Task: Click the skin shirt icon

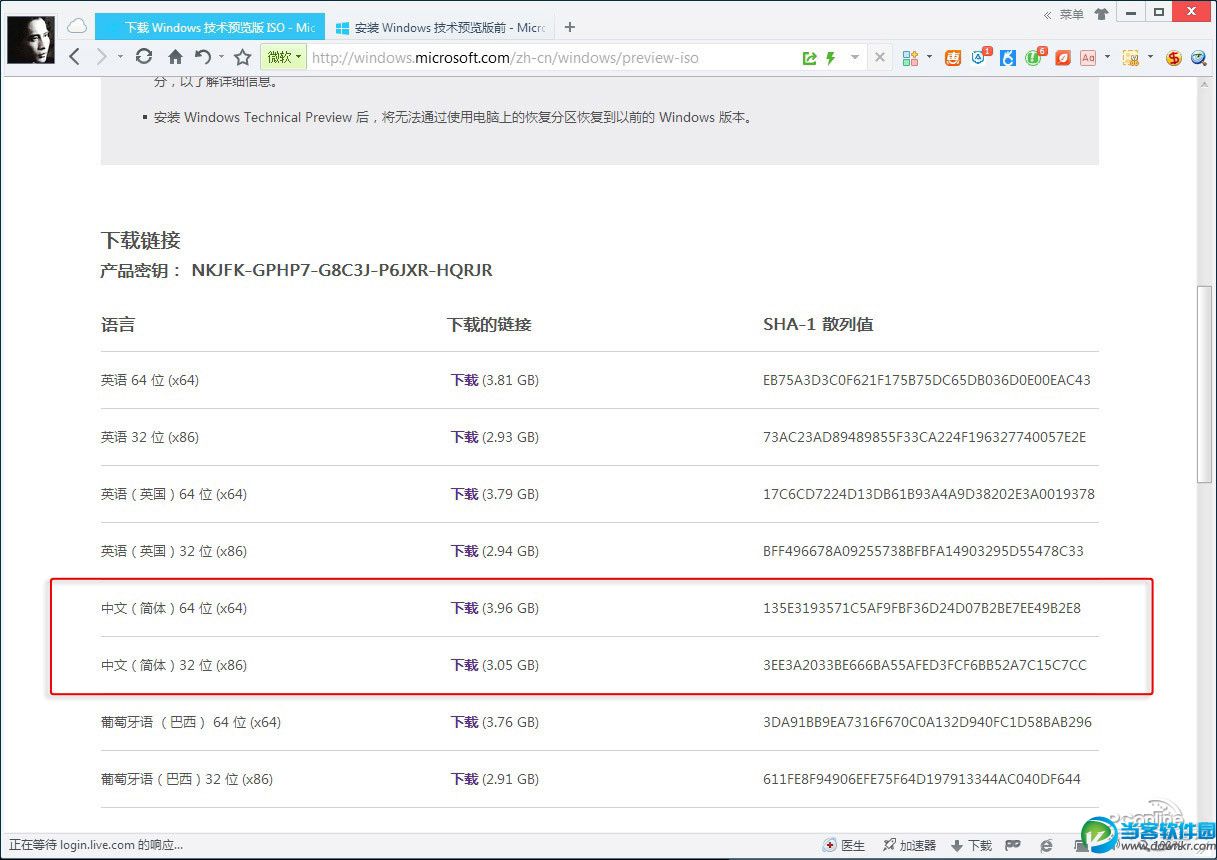Action: (x=1102, y=14)
